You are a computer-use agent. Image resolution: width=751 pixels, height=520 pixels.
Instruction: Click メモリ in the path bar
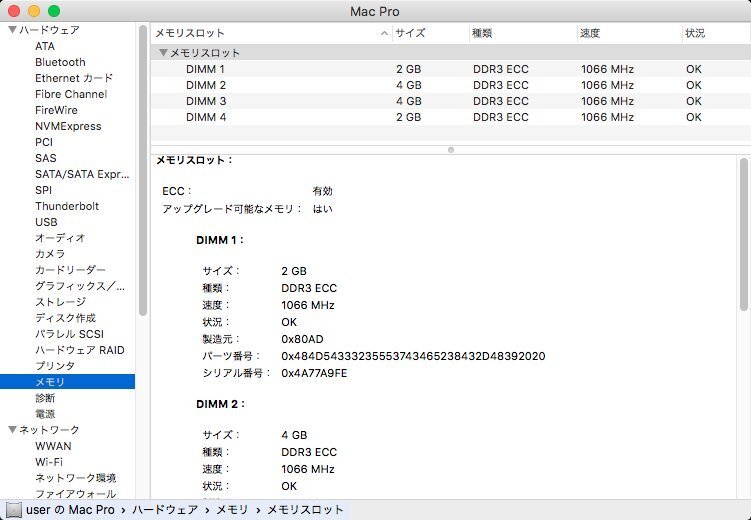(x=232, y=510)
